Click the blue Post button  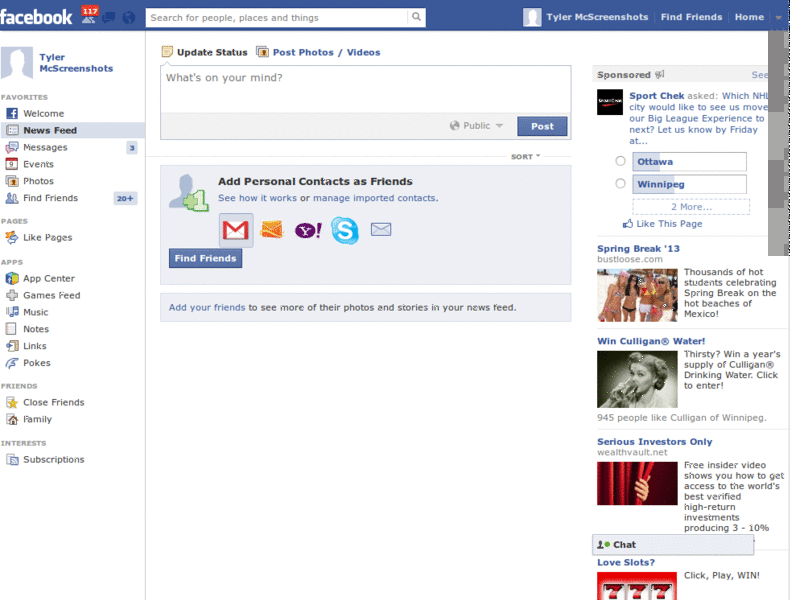[x=542, y=126]
